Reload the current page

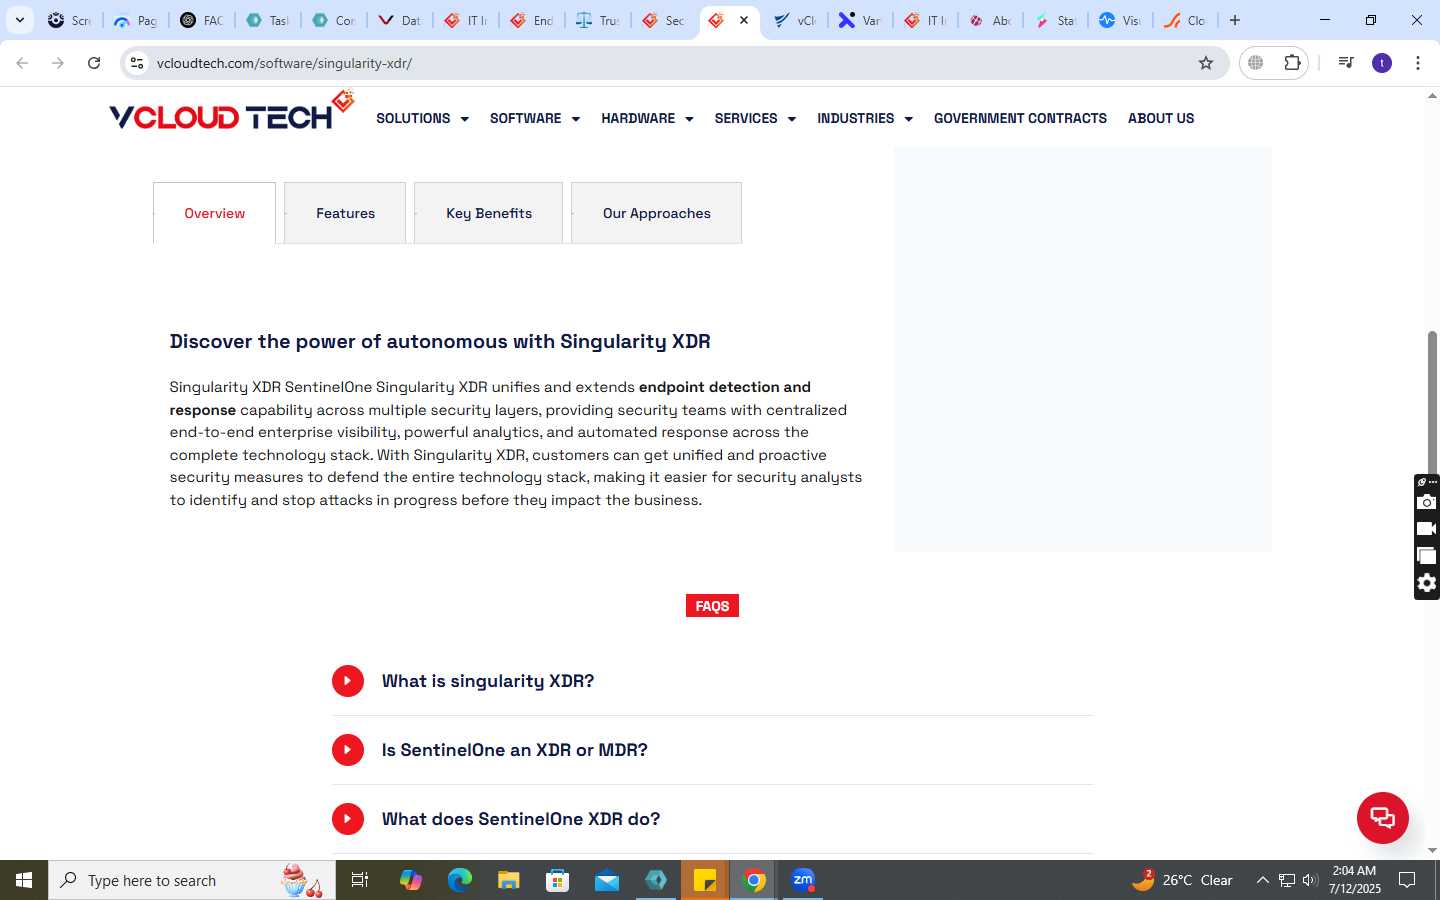(94, 63)
